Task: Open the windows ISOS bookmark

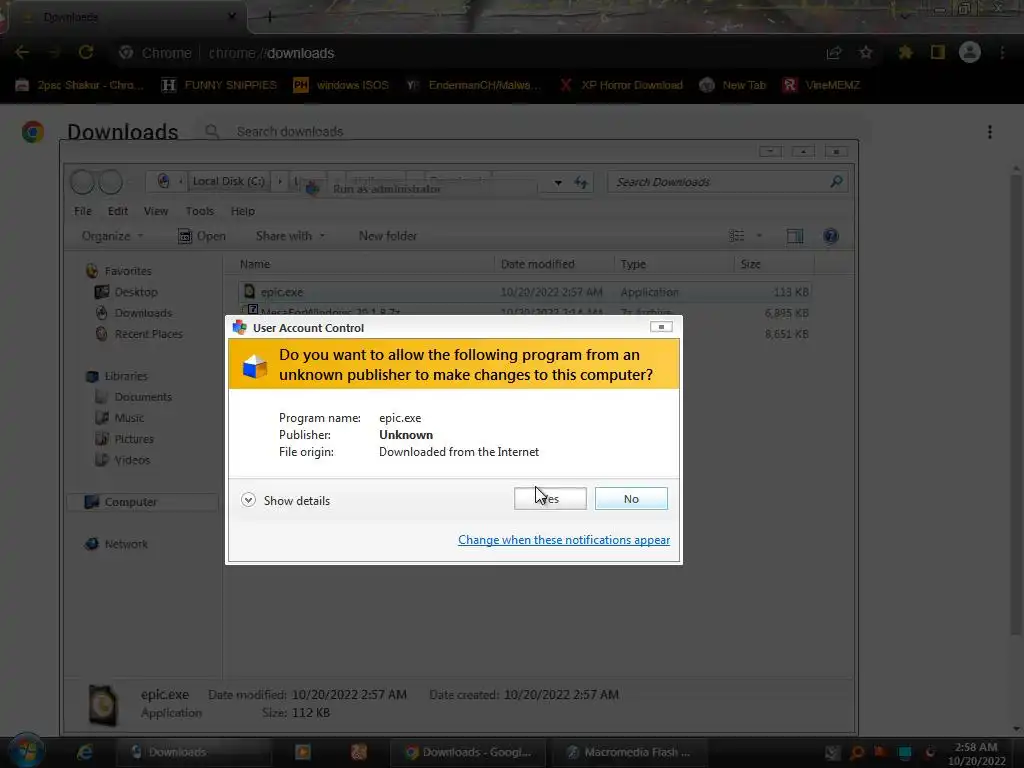Action: (x=341, y=85)
